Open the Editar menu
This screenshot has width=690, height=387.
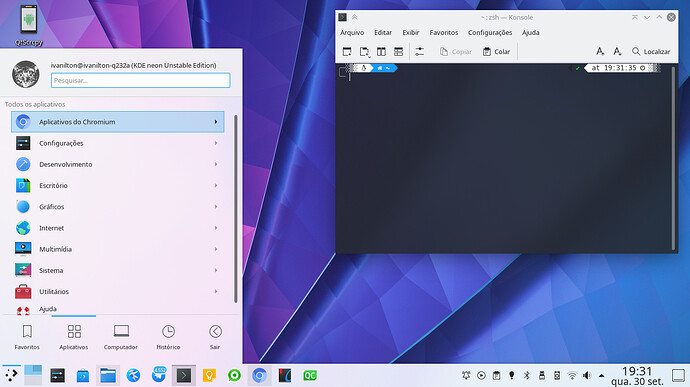coord(383,33)
